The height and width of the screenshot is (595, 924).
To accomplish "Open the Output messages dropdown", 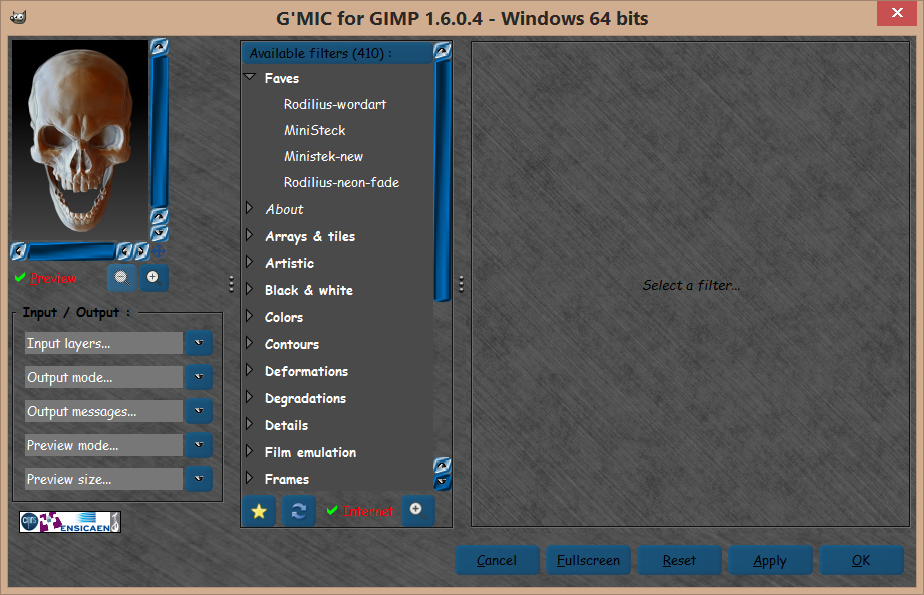I will 199,411.
